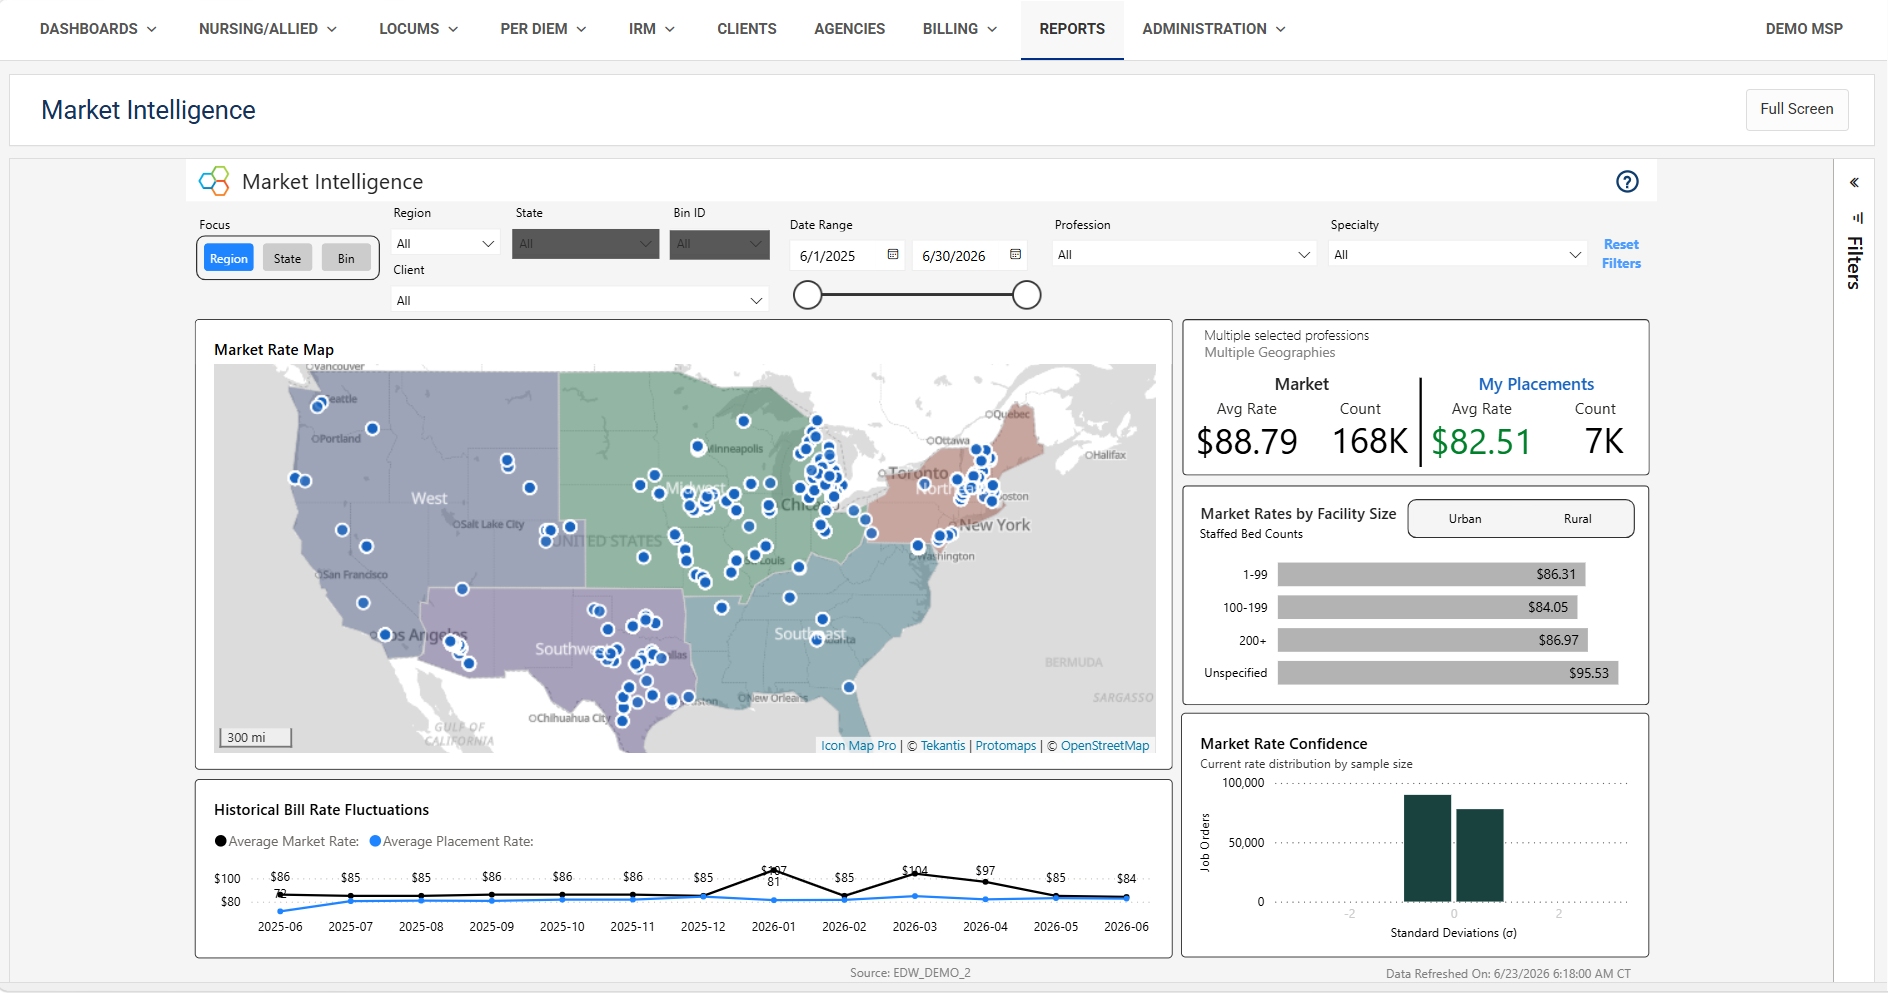Open Icon Map Pro attribution link

[858, 746]
